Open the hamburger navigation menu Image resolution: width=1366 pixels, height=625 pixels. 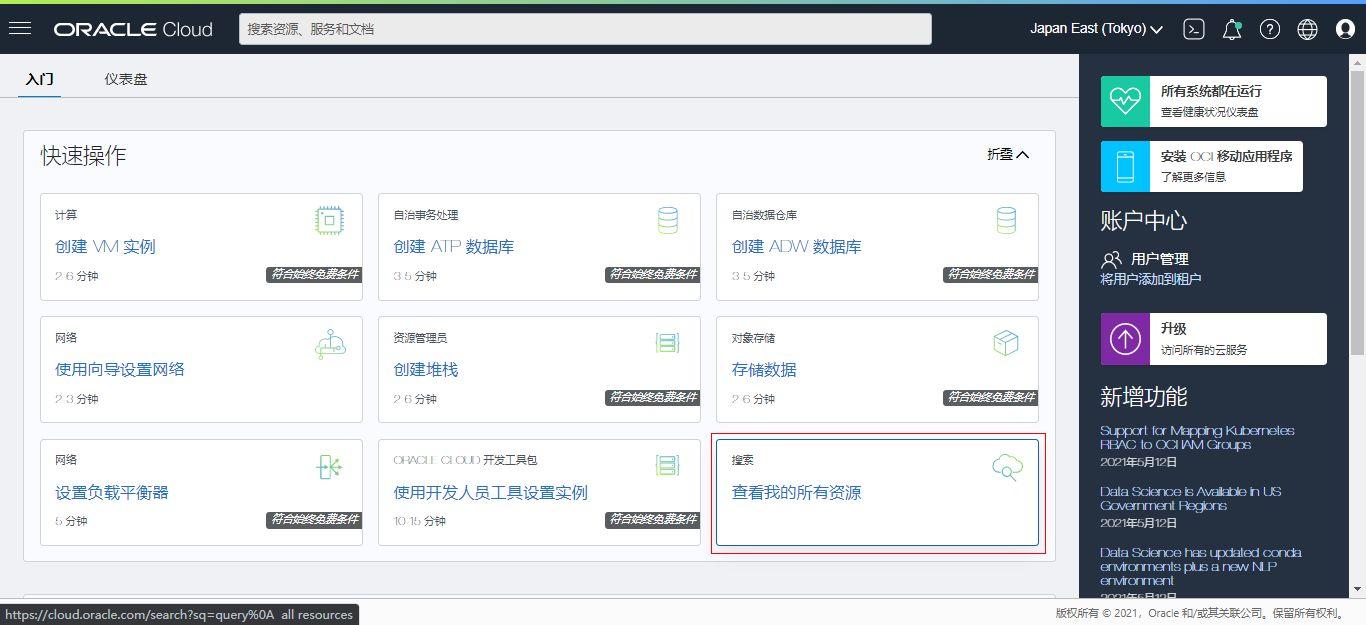(20, 29)
